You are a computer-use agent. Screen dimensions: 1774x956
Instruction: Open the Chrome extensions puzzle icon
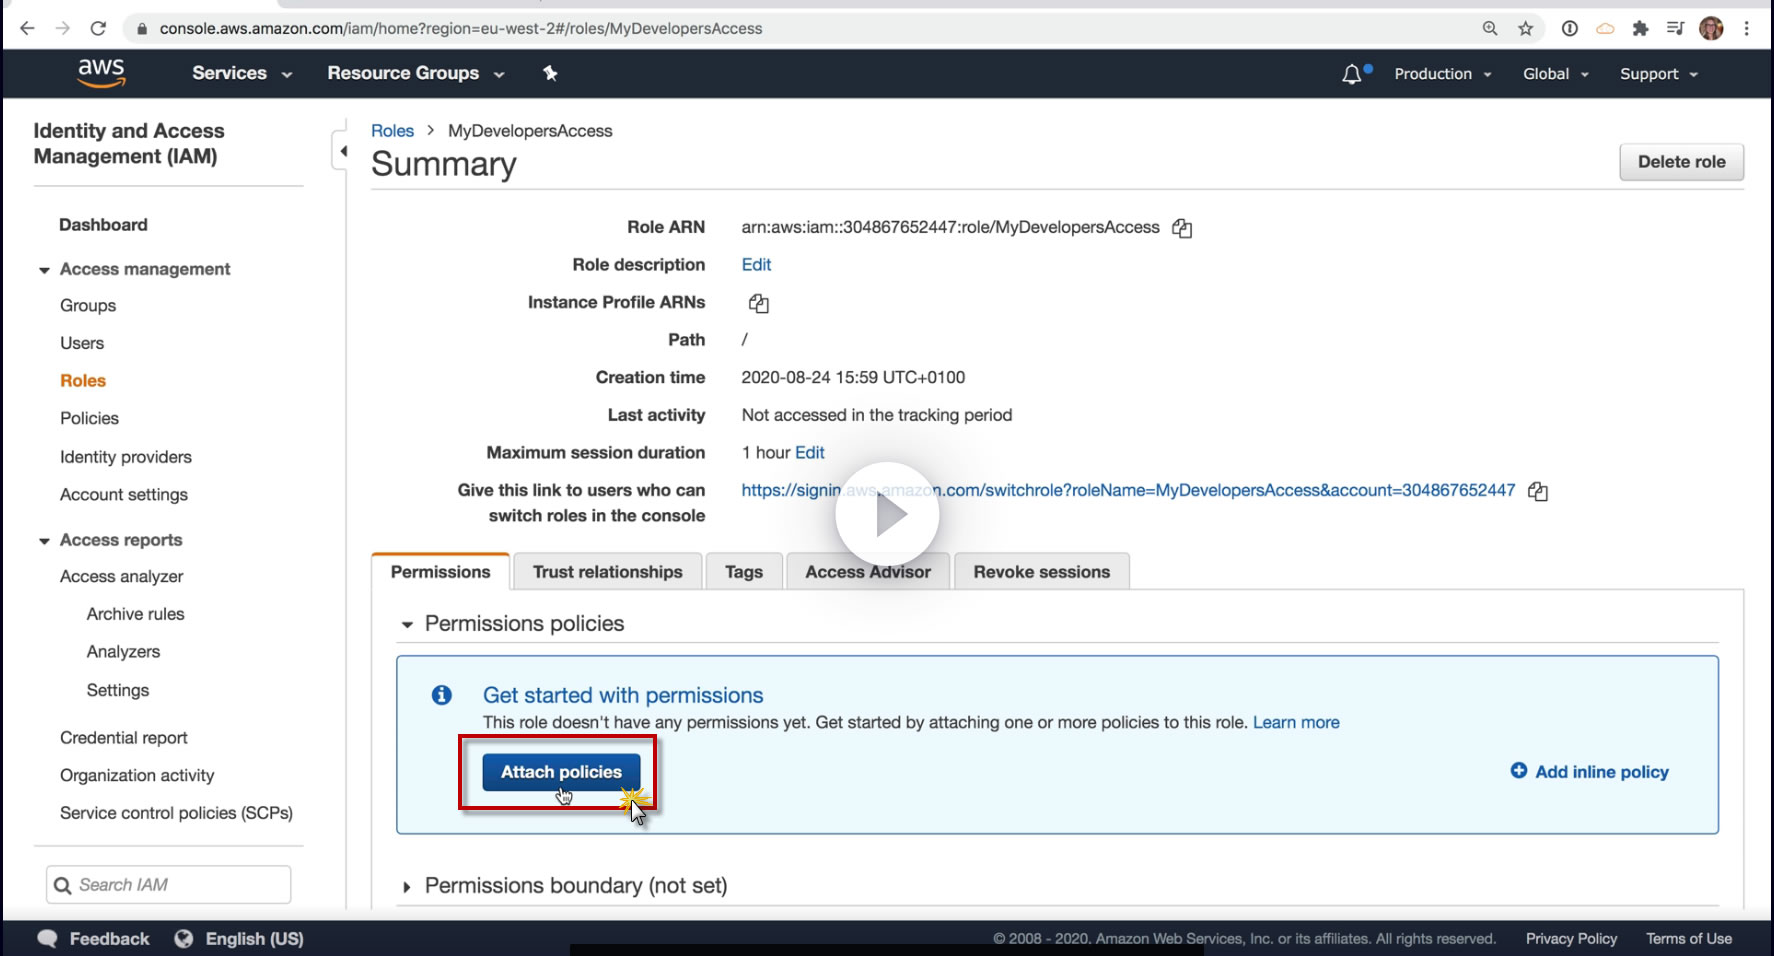point(1640,28)
